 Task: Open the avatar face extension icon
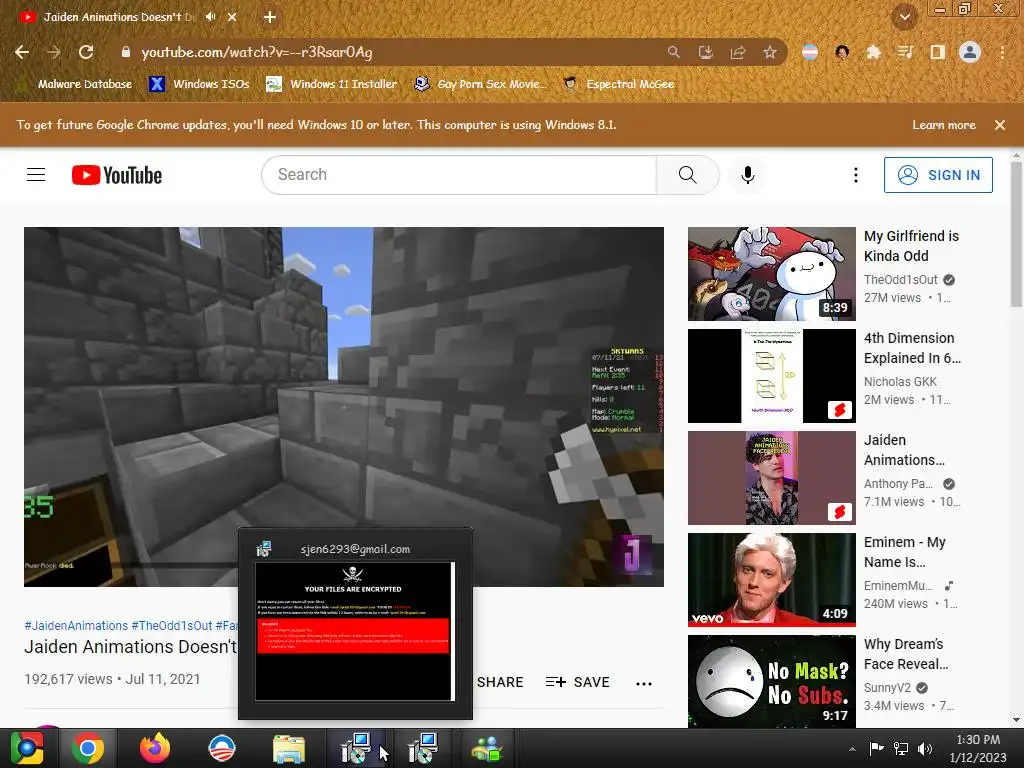842,52
